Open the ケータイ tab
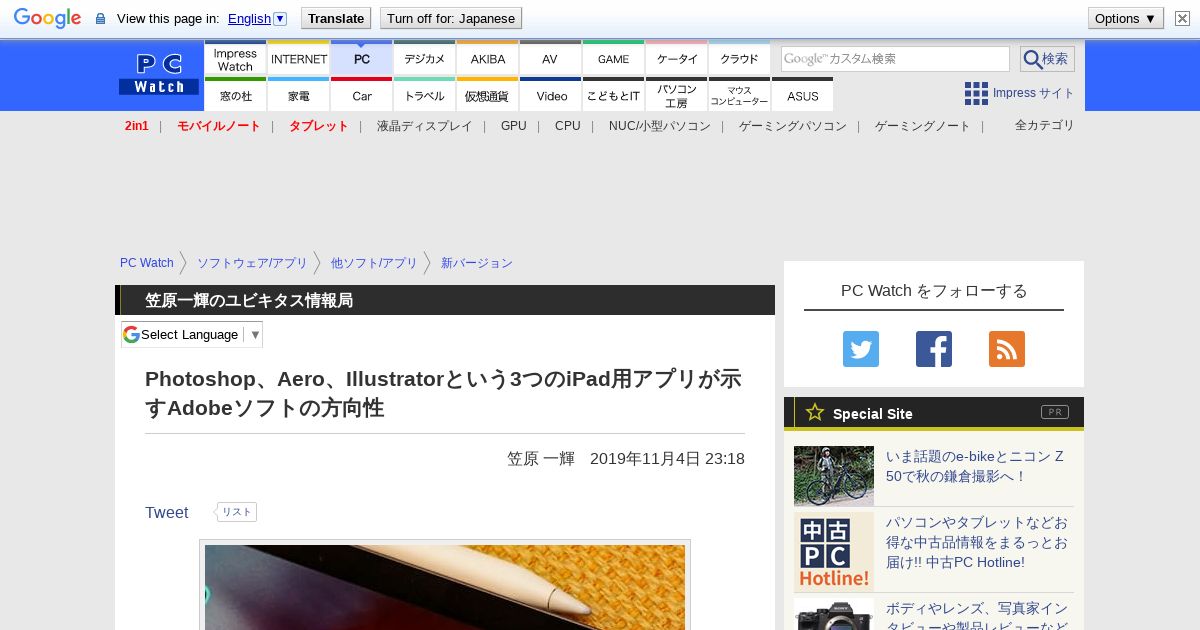This screenshot has width=1200, height=630. [676, 58]
